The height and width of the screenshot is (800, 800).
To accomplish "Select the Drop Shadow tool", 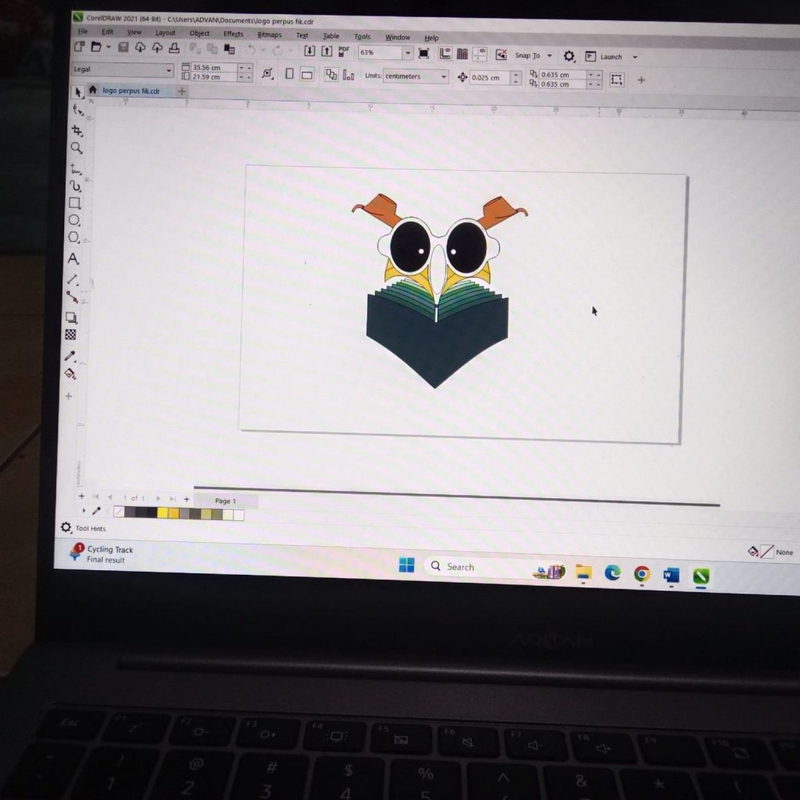I will click(71, 317).
